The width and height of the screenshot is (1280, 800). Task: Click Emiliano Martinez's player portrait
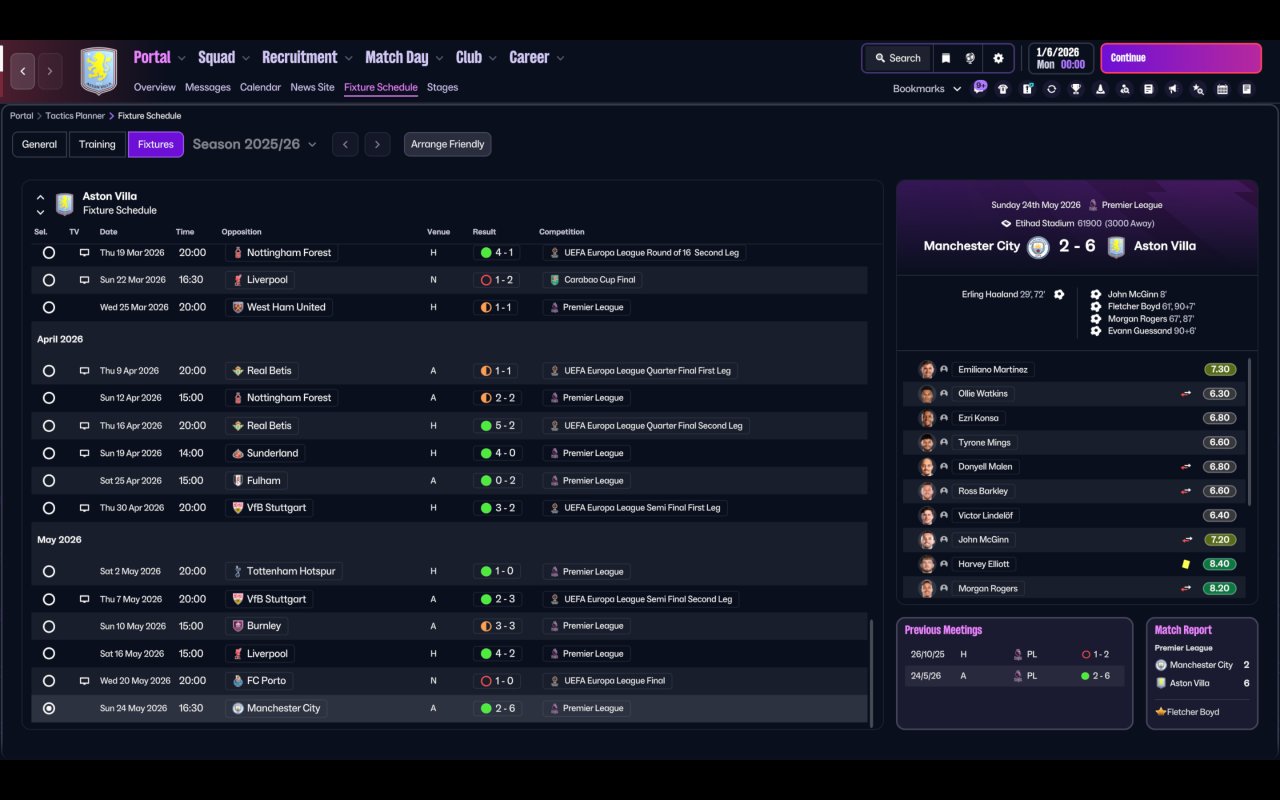click(x=927, y=370)
